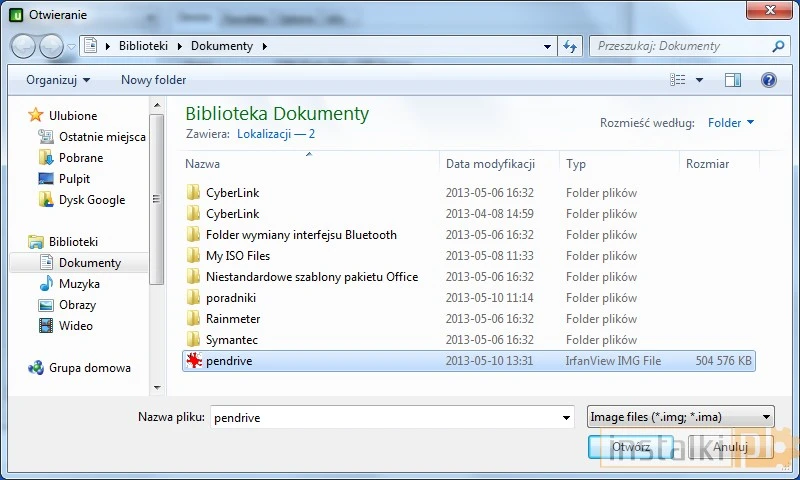This screenshot has width=800, height=480.
Task: Open the Image files type filter dropdown
Action: [x=680, y=417]
